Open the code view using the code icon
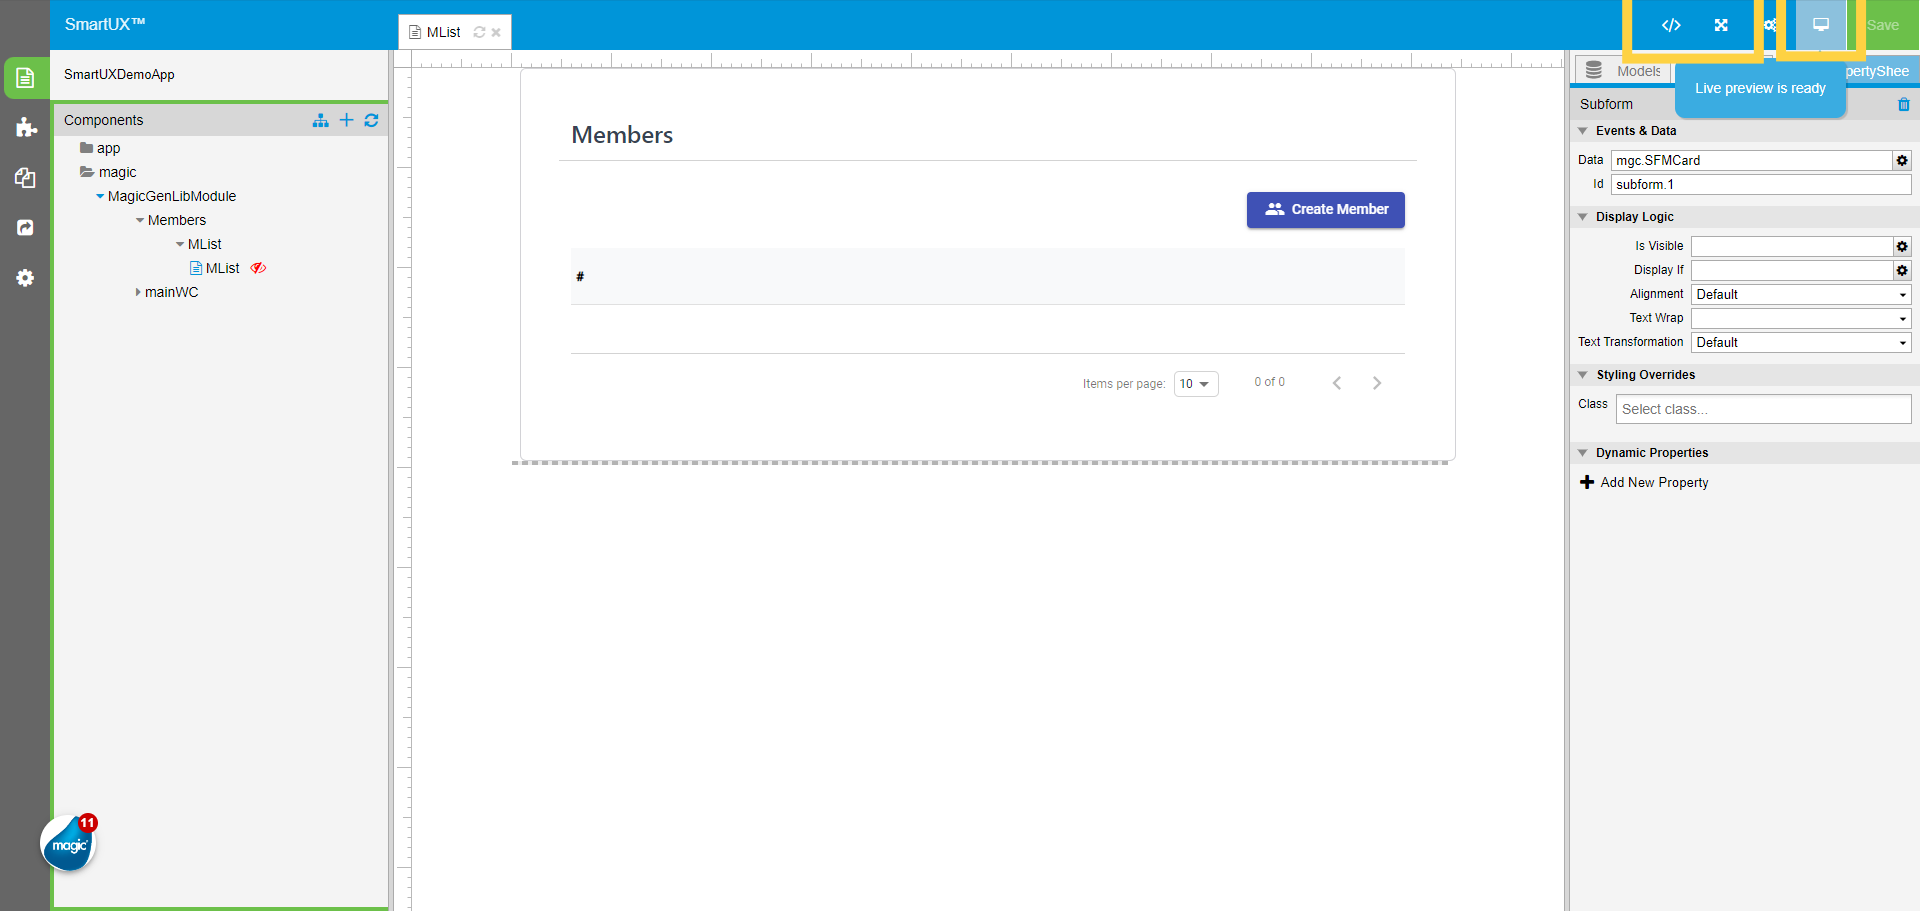Viewport: 1920px width, 911px height. [x=1671, y=25]
